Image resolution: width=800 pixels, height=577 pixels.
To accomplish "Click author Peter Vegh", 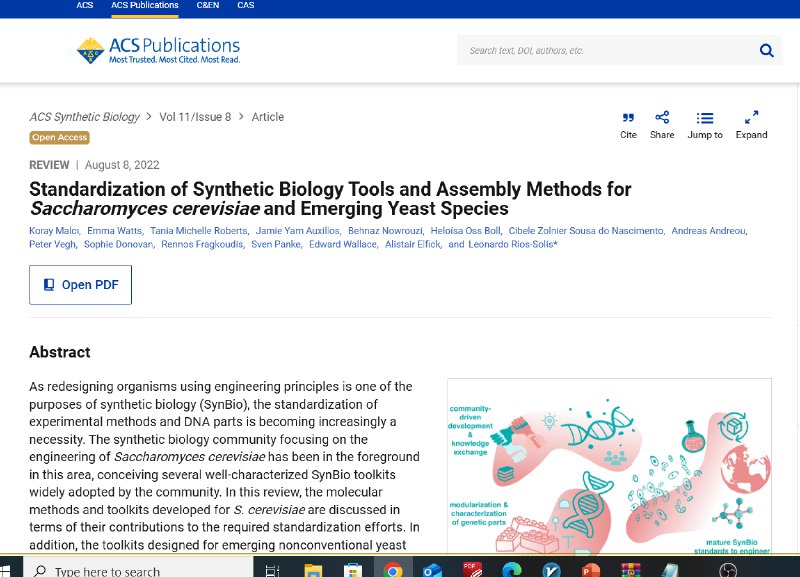I will [x=52, y=244].
